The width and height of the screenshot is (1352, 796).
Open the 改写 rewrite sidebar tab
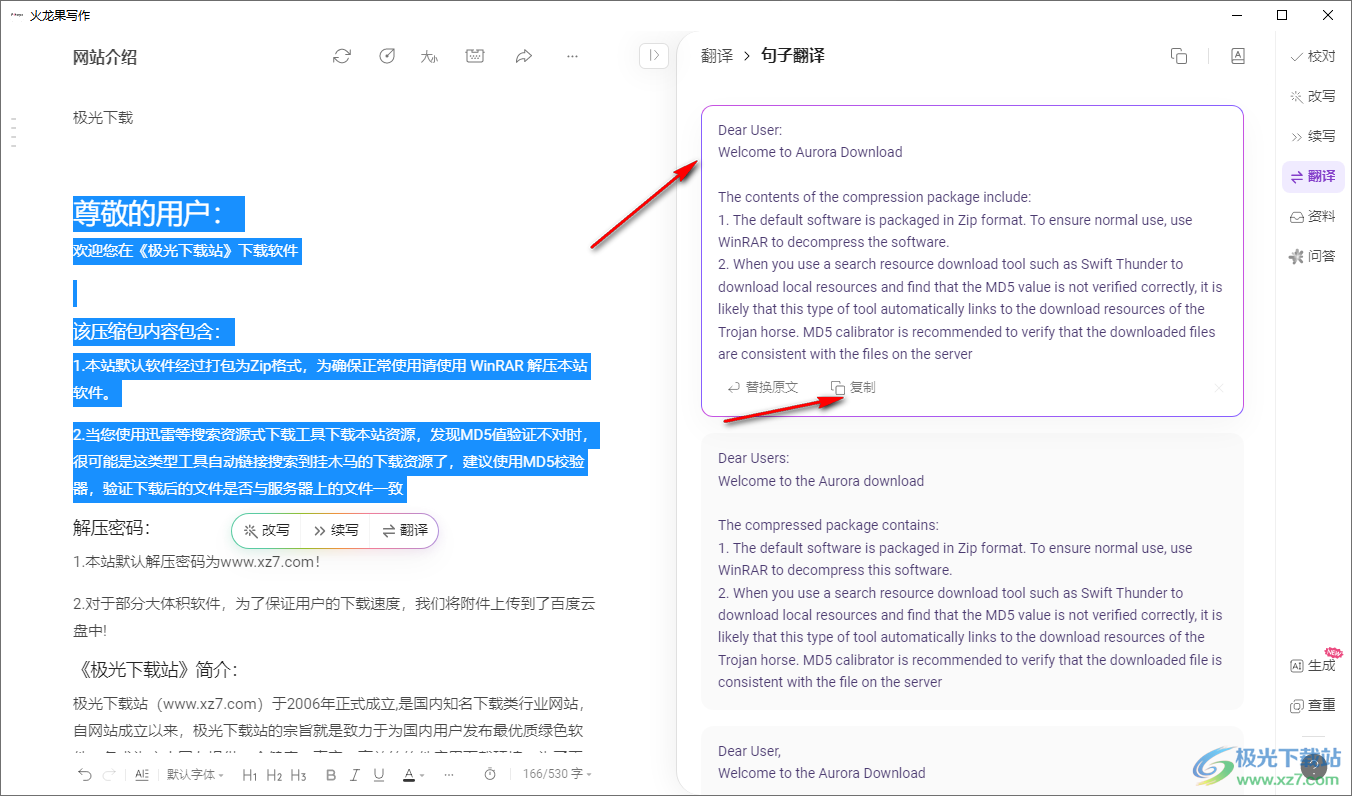point(1313,96)
